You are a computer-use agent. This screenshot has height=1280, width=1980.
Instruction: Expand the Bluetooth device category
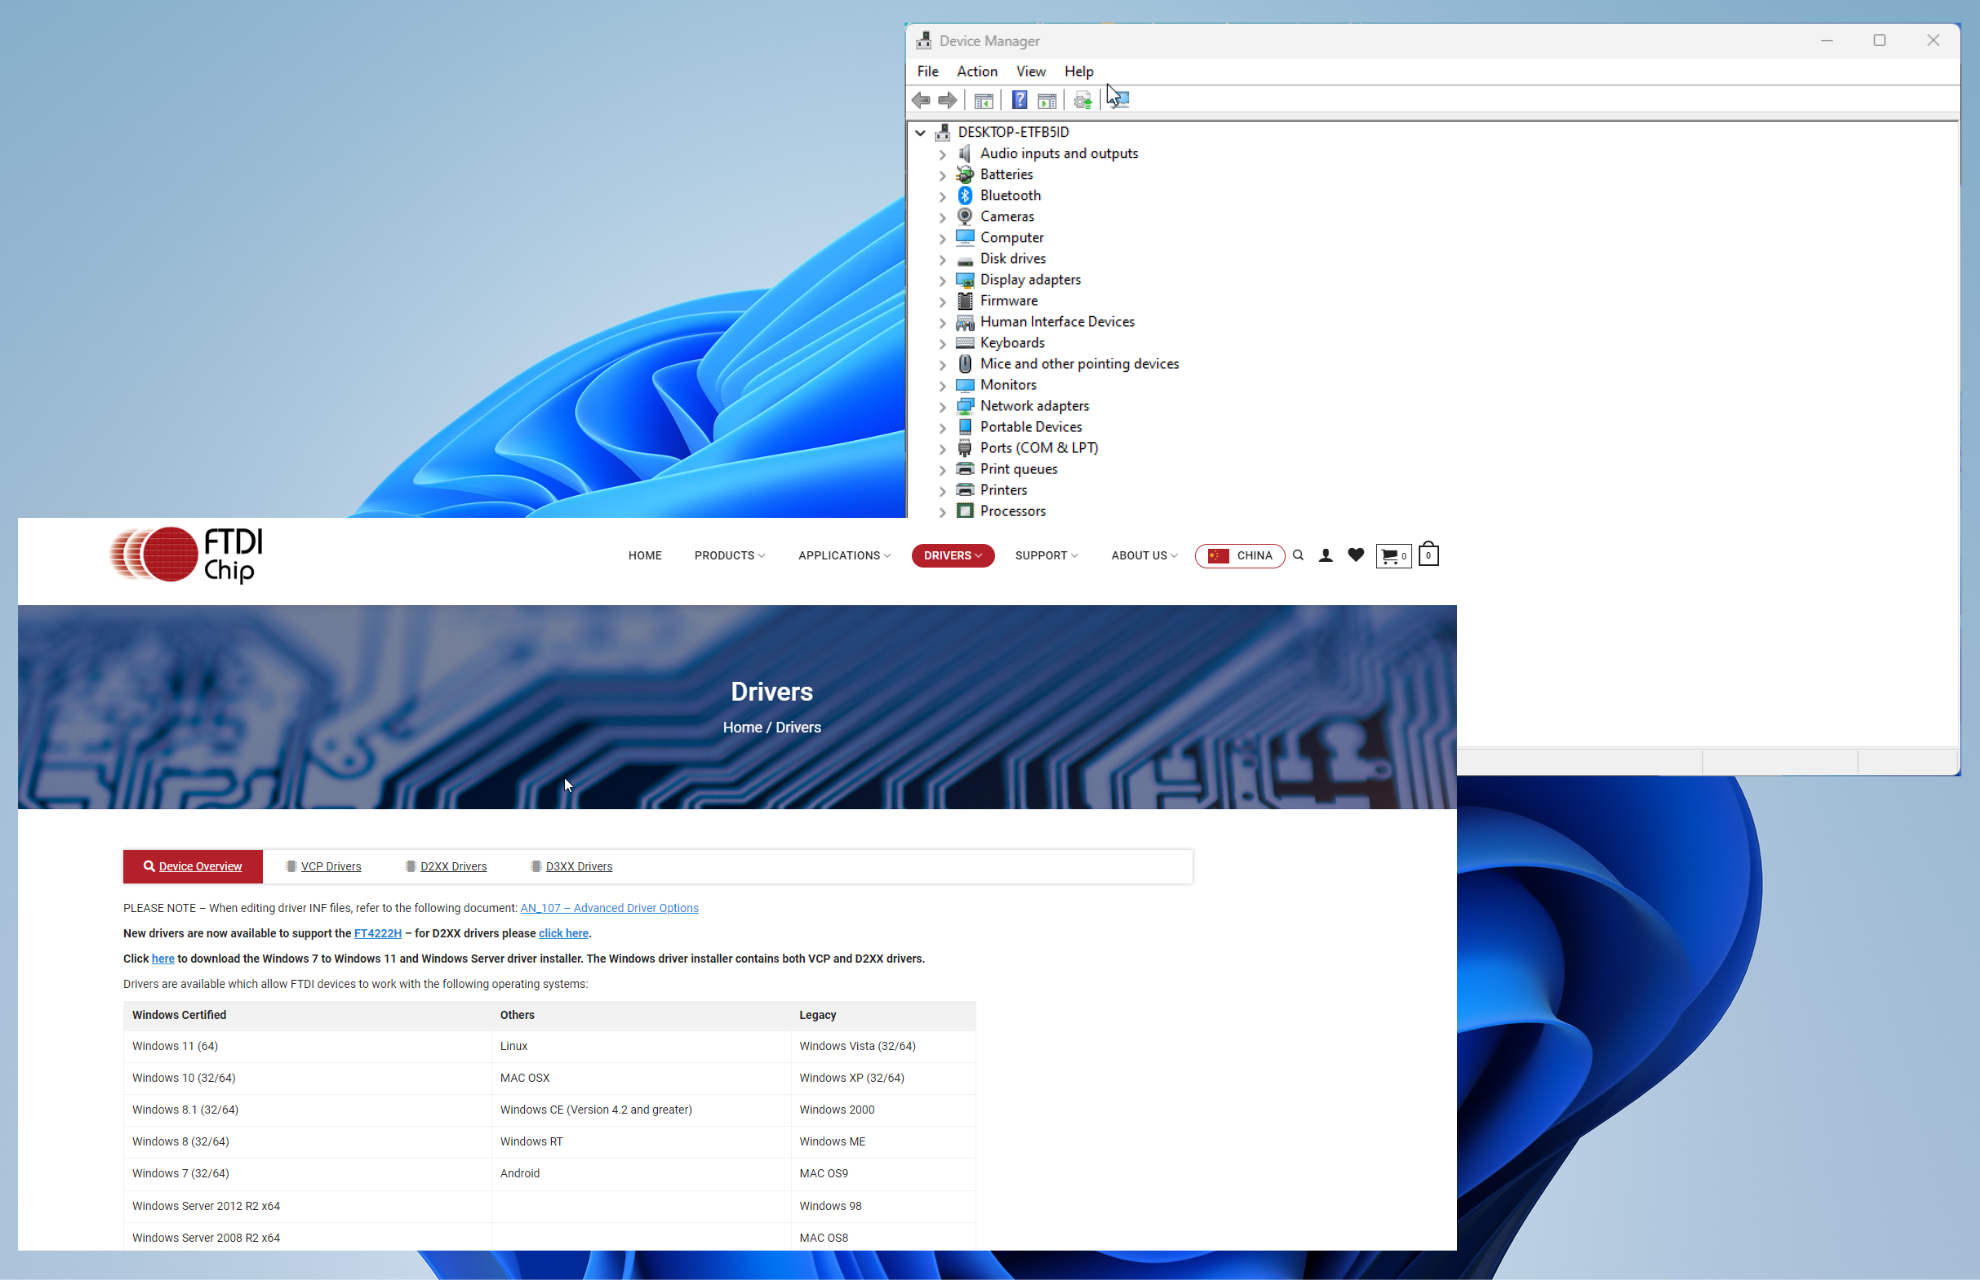click(x=942, y=196)
